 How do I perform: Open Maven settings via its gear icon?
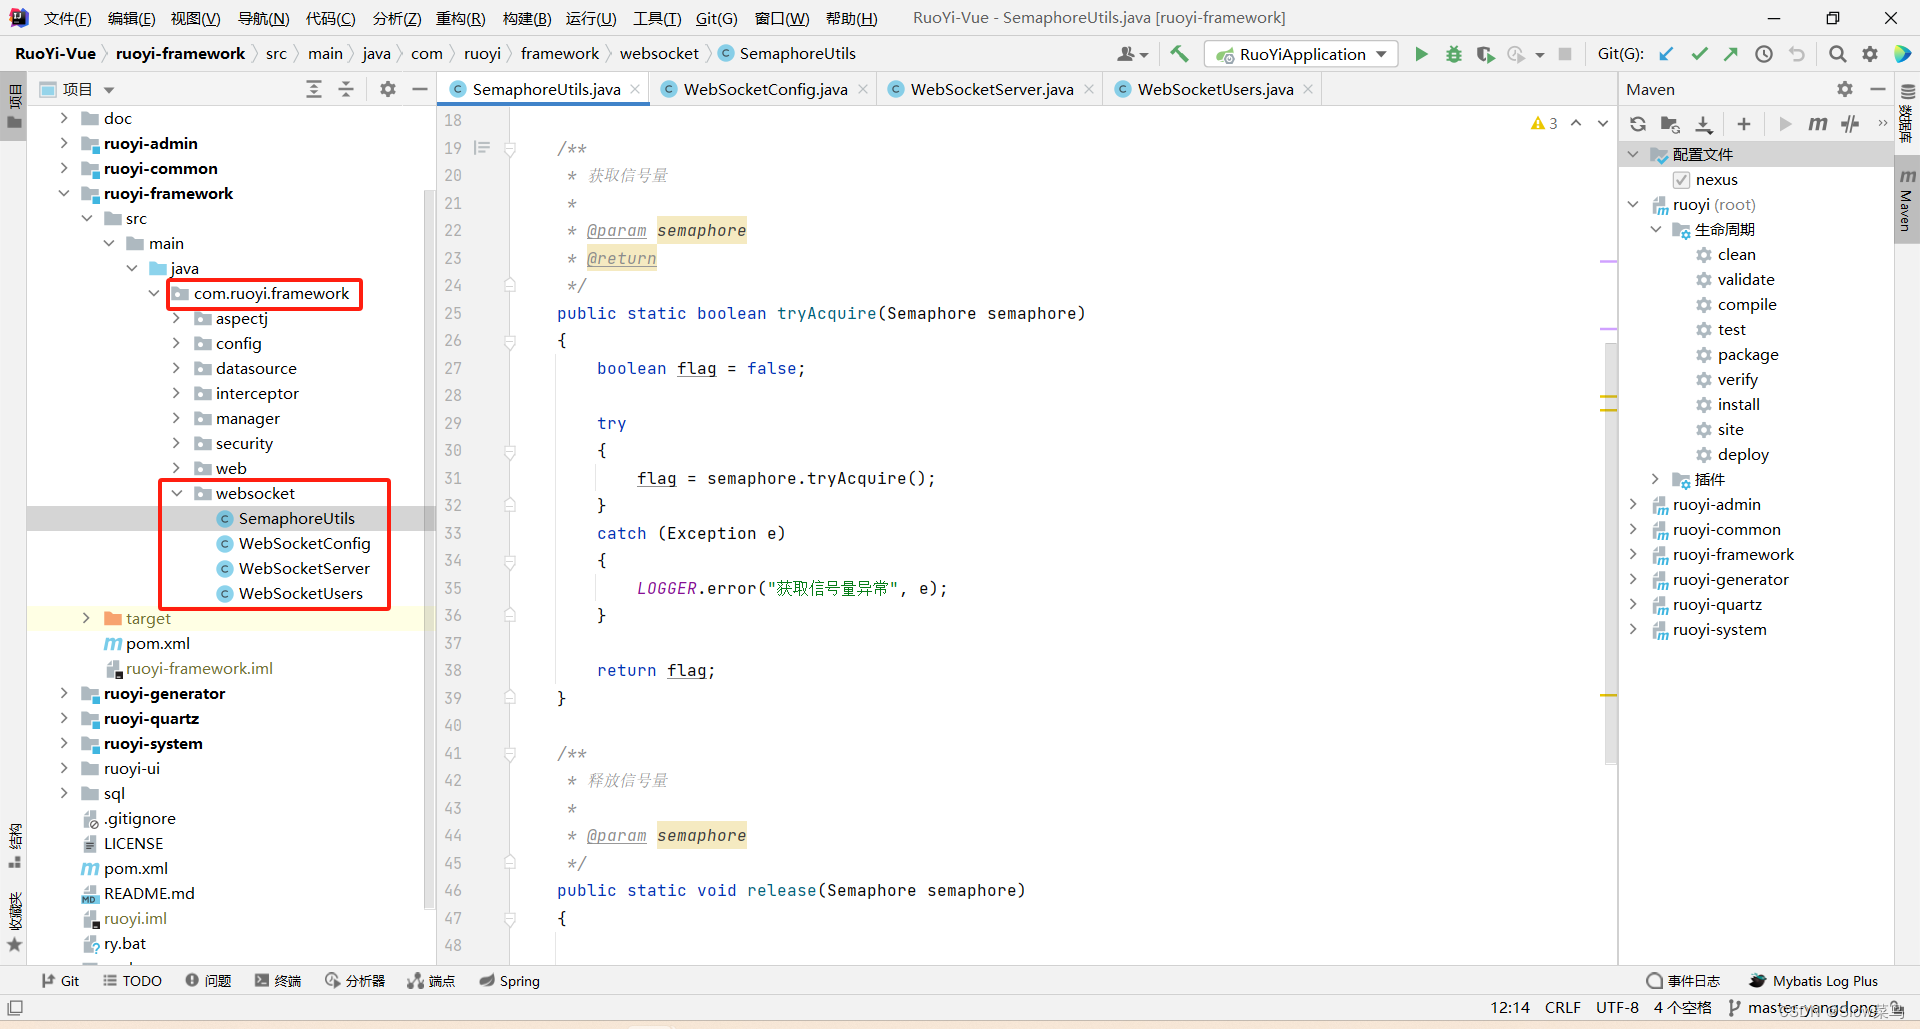[x=1844, y=89]
